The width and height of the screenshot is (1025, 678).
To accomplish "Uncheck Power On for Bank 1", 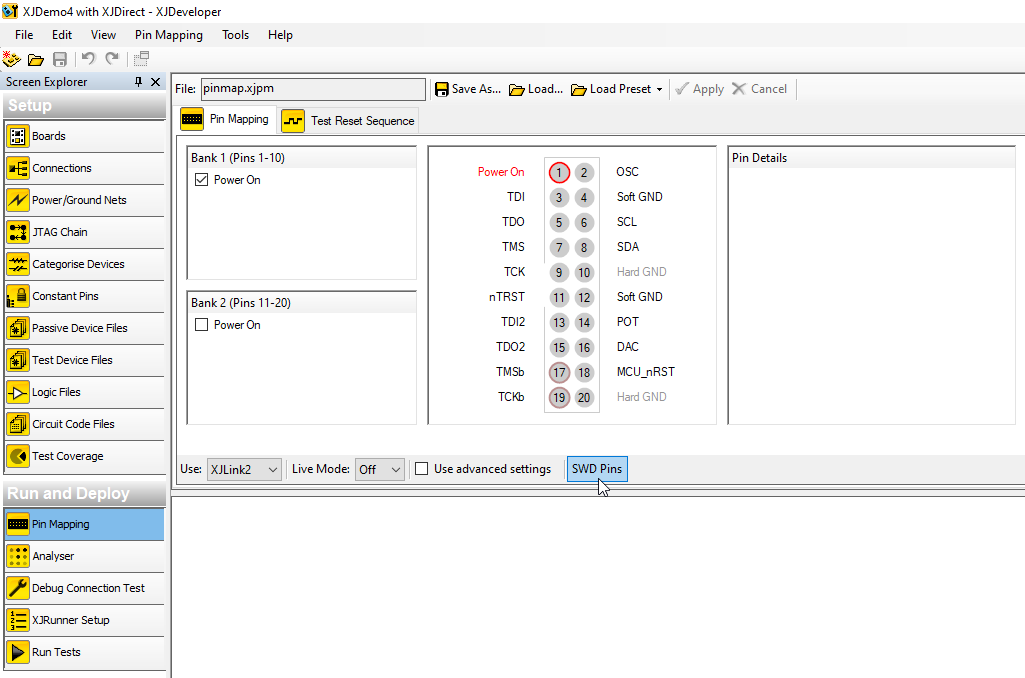I will [199, 179].
